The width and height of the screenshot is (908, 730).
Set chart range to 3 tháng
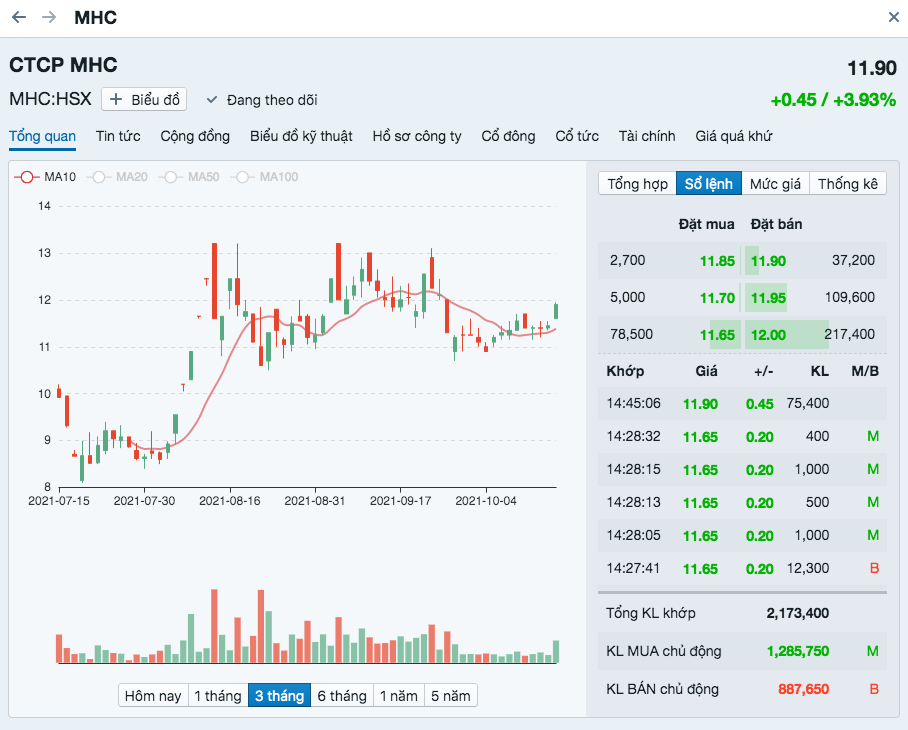click(280, 695)
